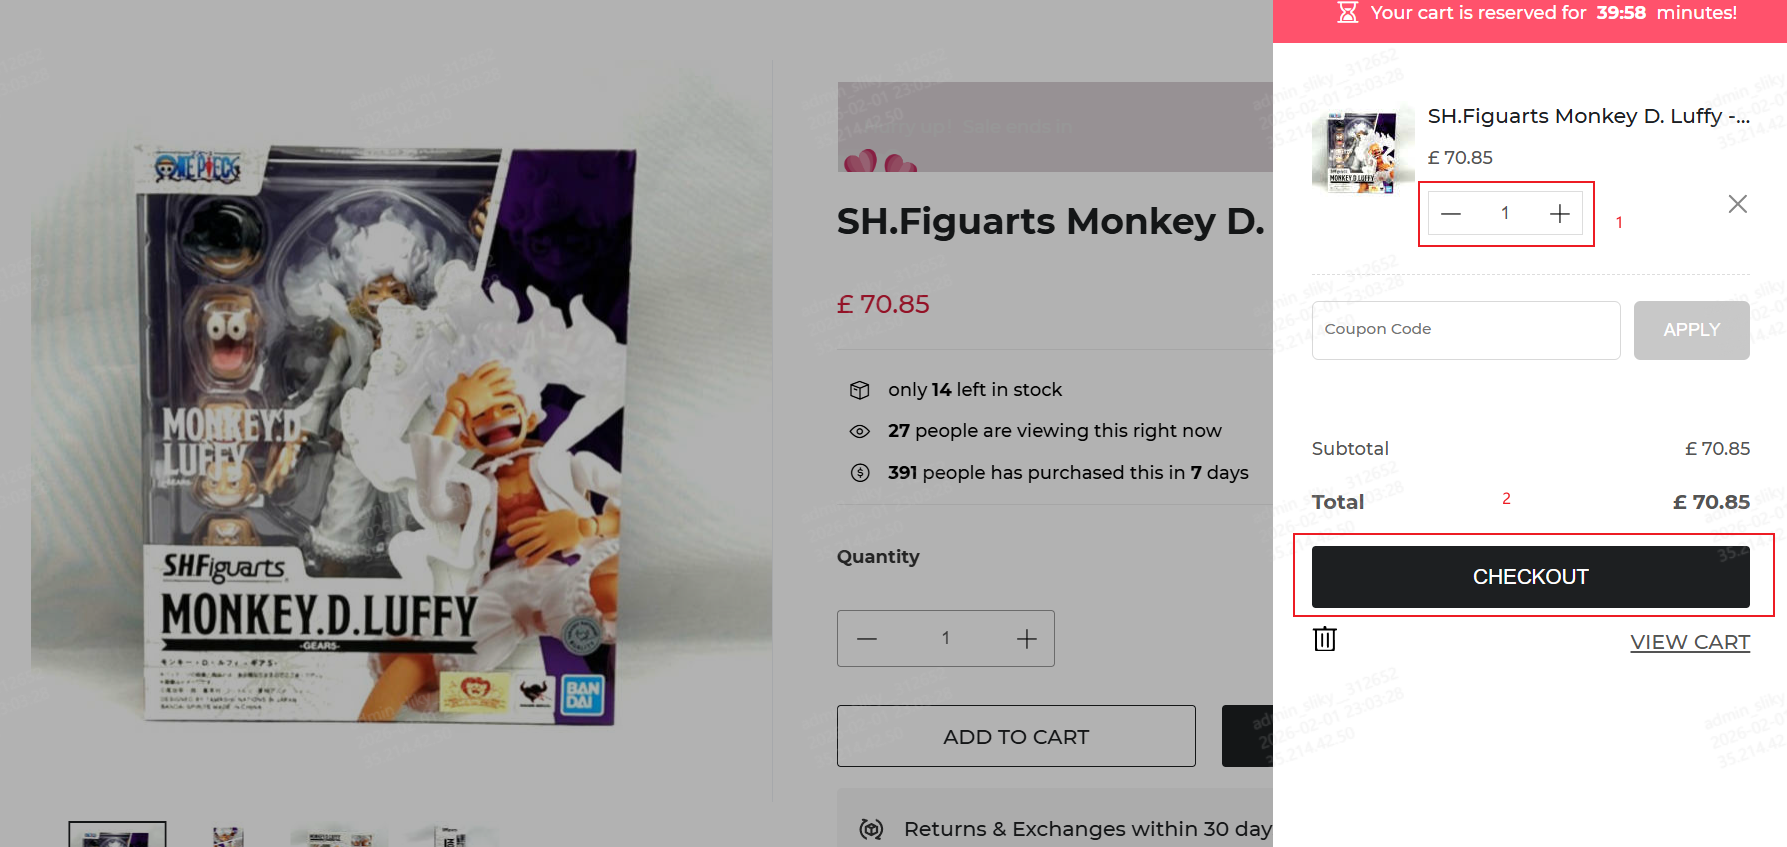Click the trash icon to empty cart
The height and width of the screenshot is (847, 1787).
click(1324, 639)
